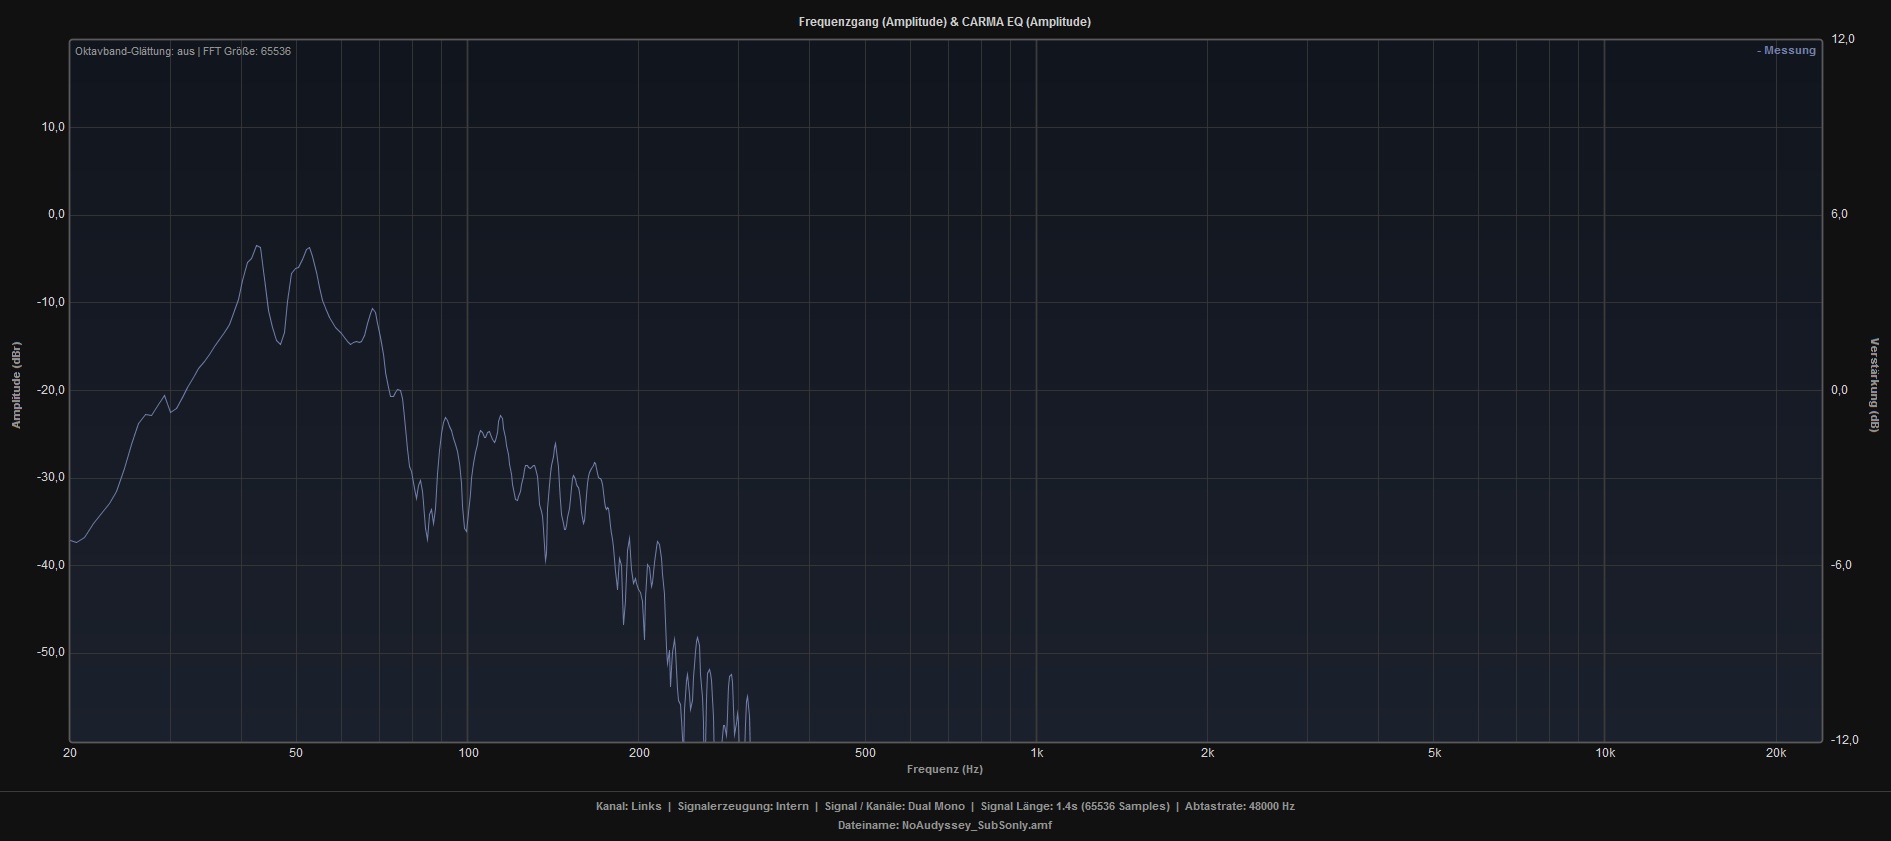Click the Kanal: Links status text
The width and height of the screenshot is (1891, 841).
(x=628, y=806)
